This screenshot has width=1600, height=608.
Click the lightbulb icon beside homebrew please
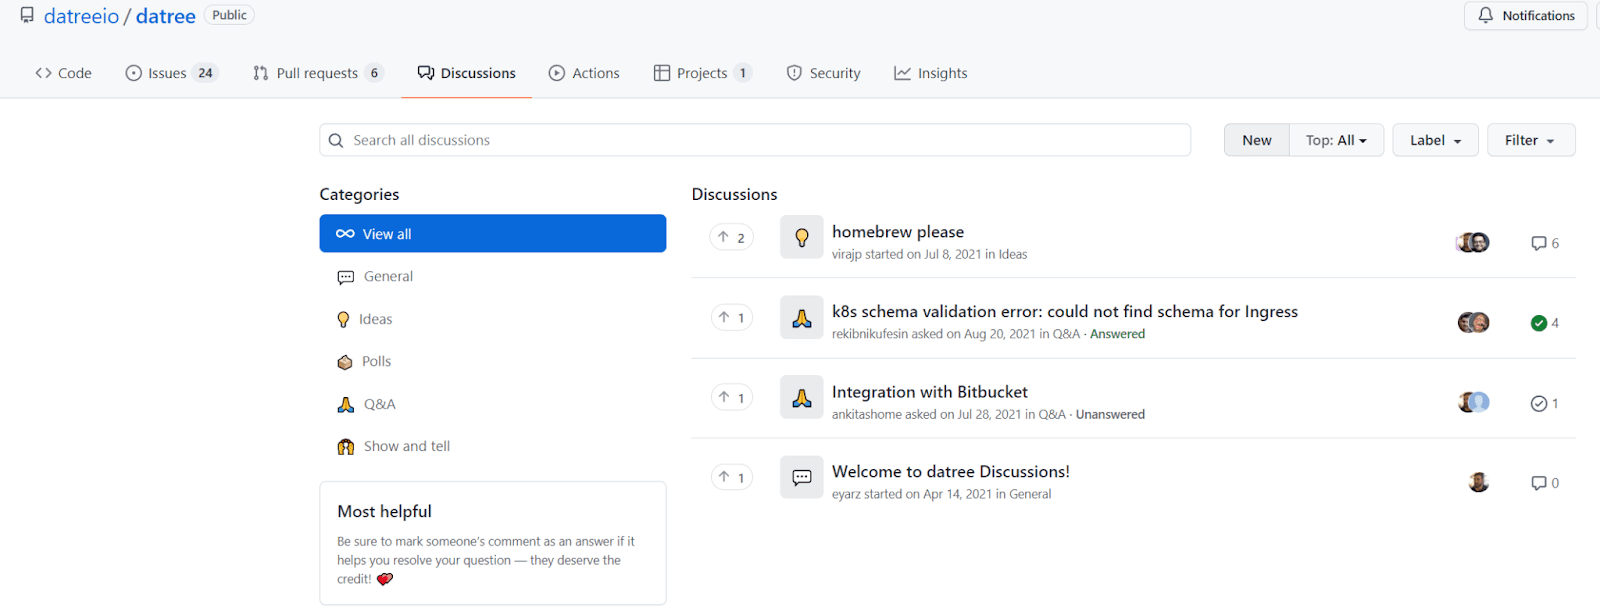[x=801, y=237]
